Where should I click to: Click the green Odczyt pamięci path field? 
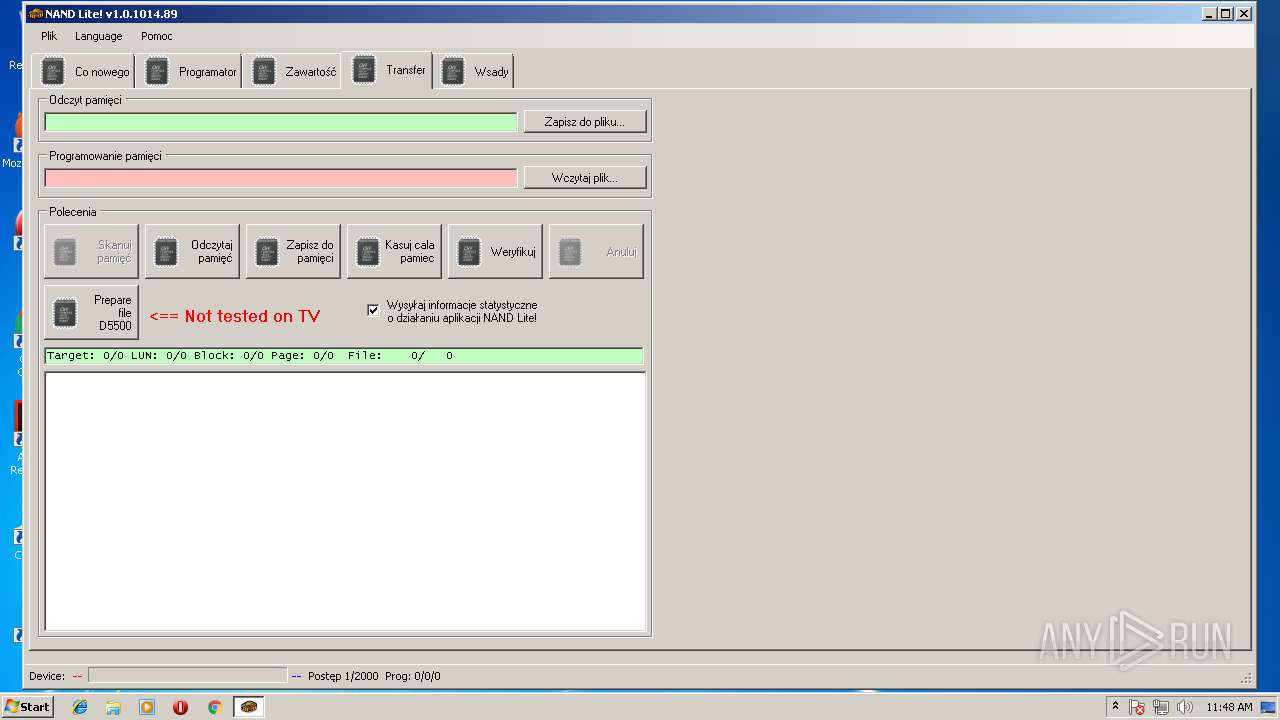click(281, 122)
